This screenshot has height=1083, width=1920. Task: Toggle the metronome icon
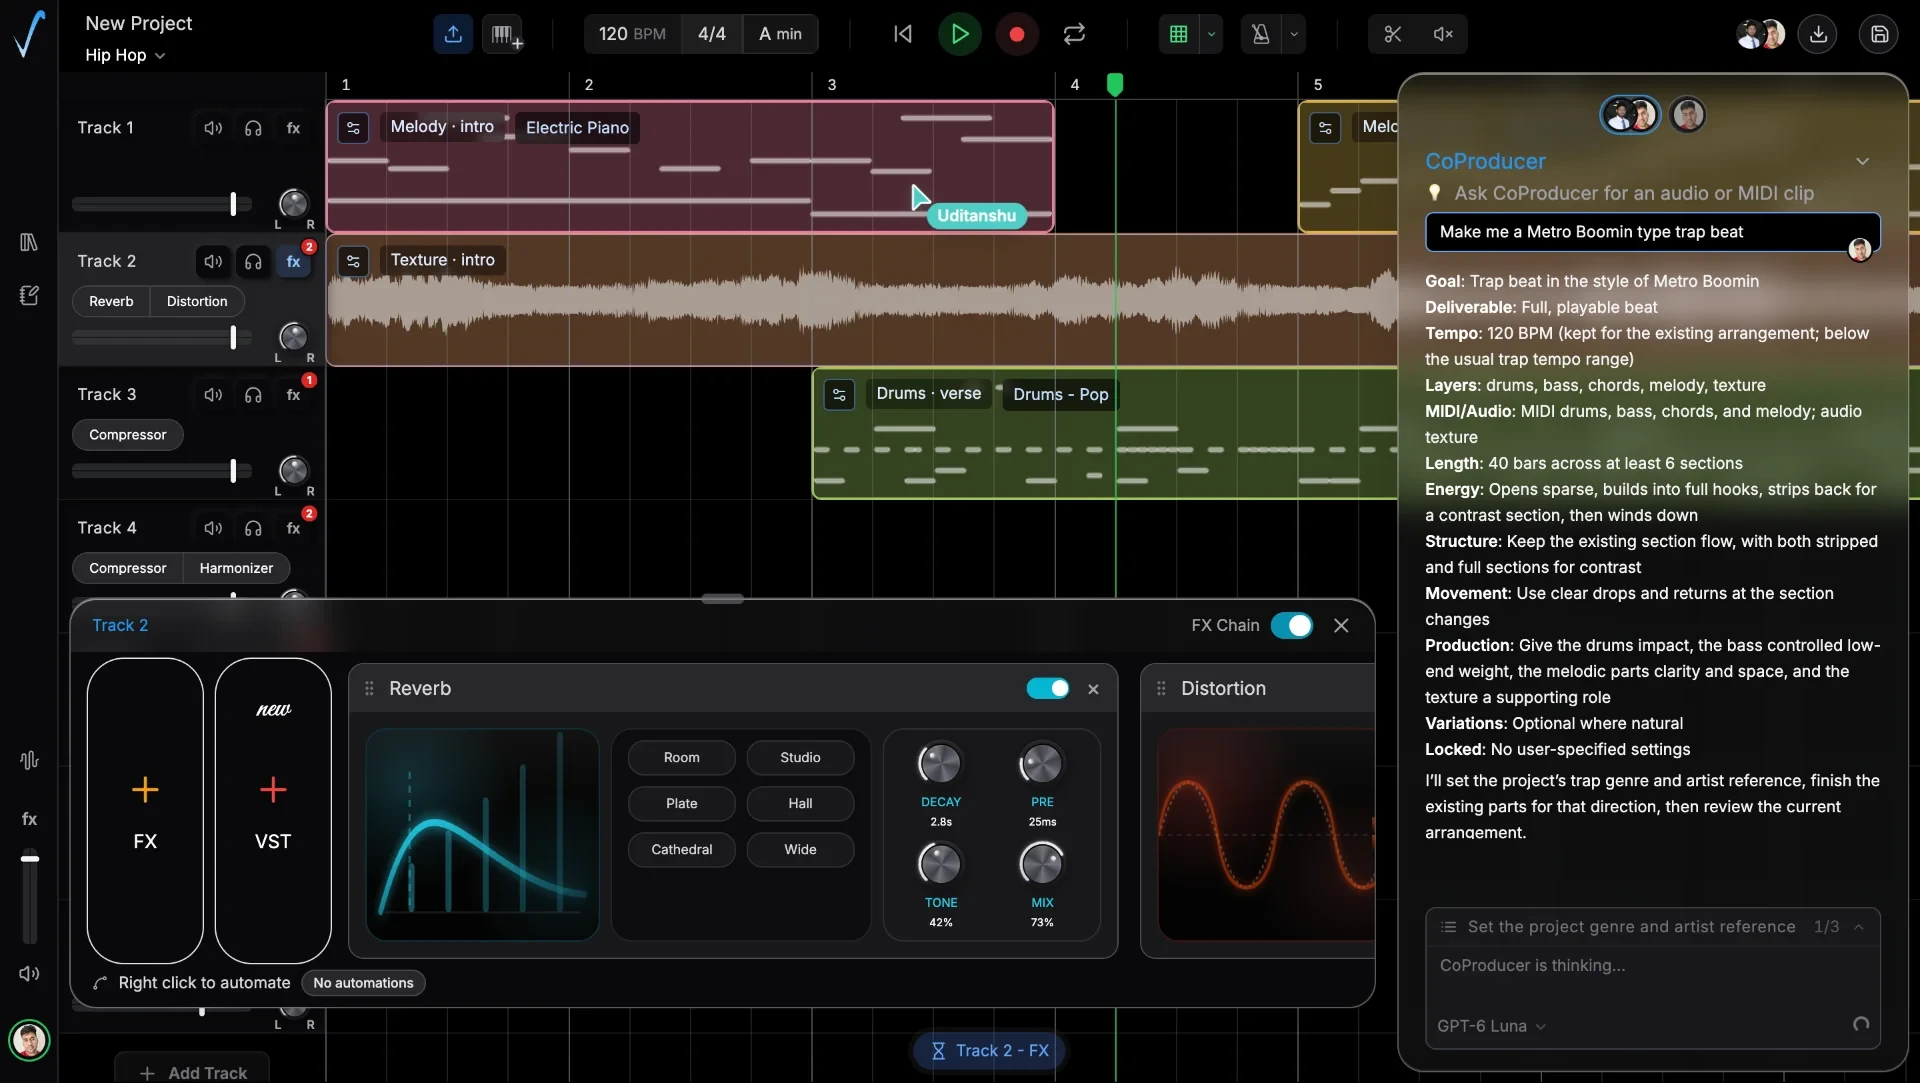pyautogui.click(x=1261, y=34)
